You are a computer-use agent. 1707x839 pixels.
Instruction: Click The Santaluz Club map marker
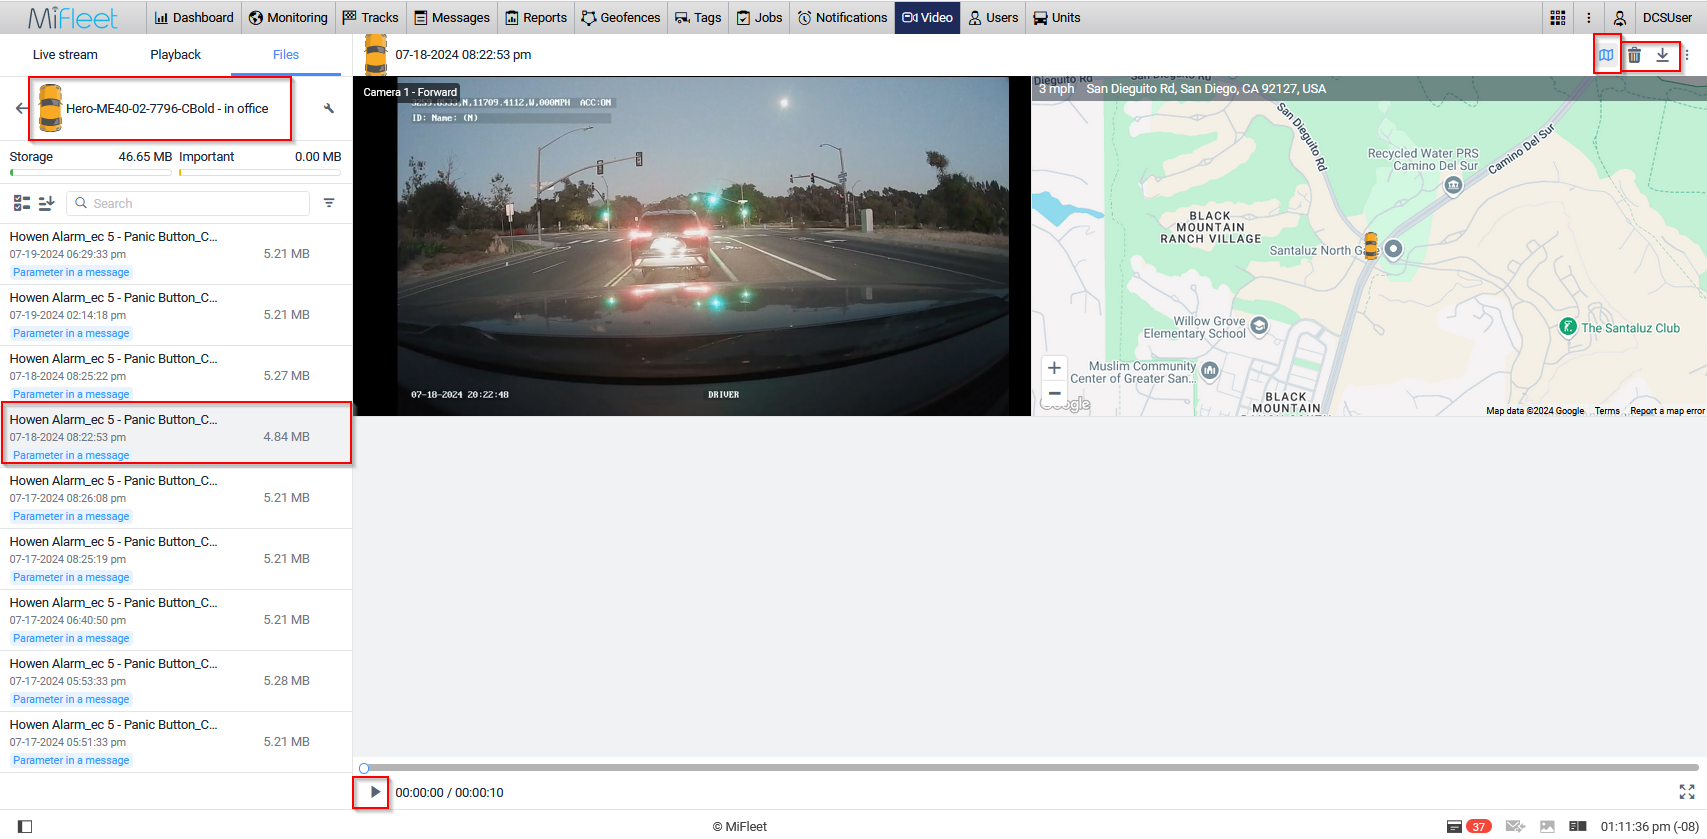pyautogui.click(x=1568, y=326)
